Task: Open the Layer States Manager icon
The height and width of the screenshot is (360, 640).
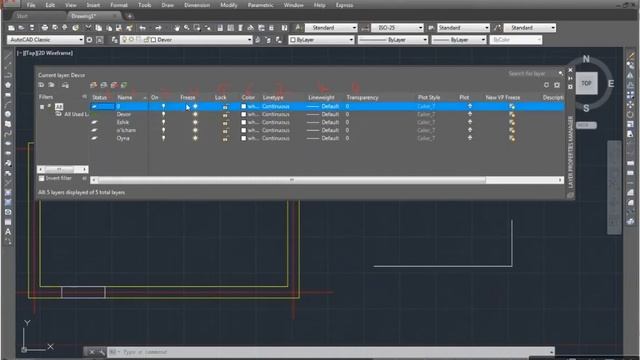Action: (x=65, y=85)
